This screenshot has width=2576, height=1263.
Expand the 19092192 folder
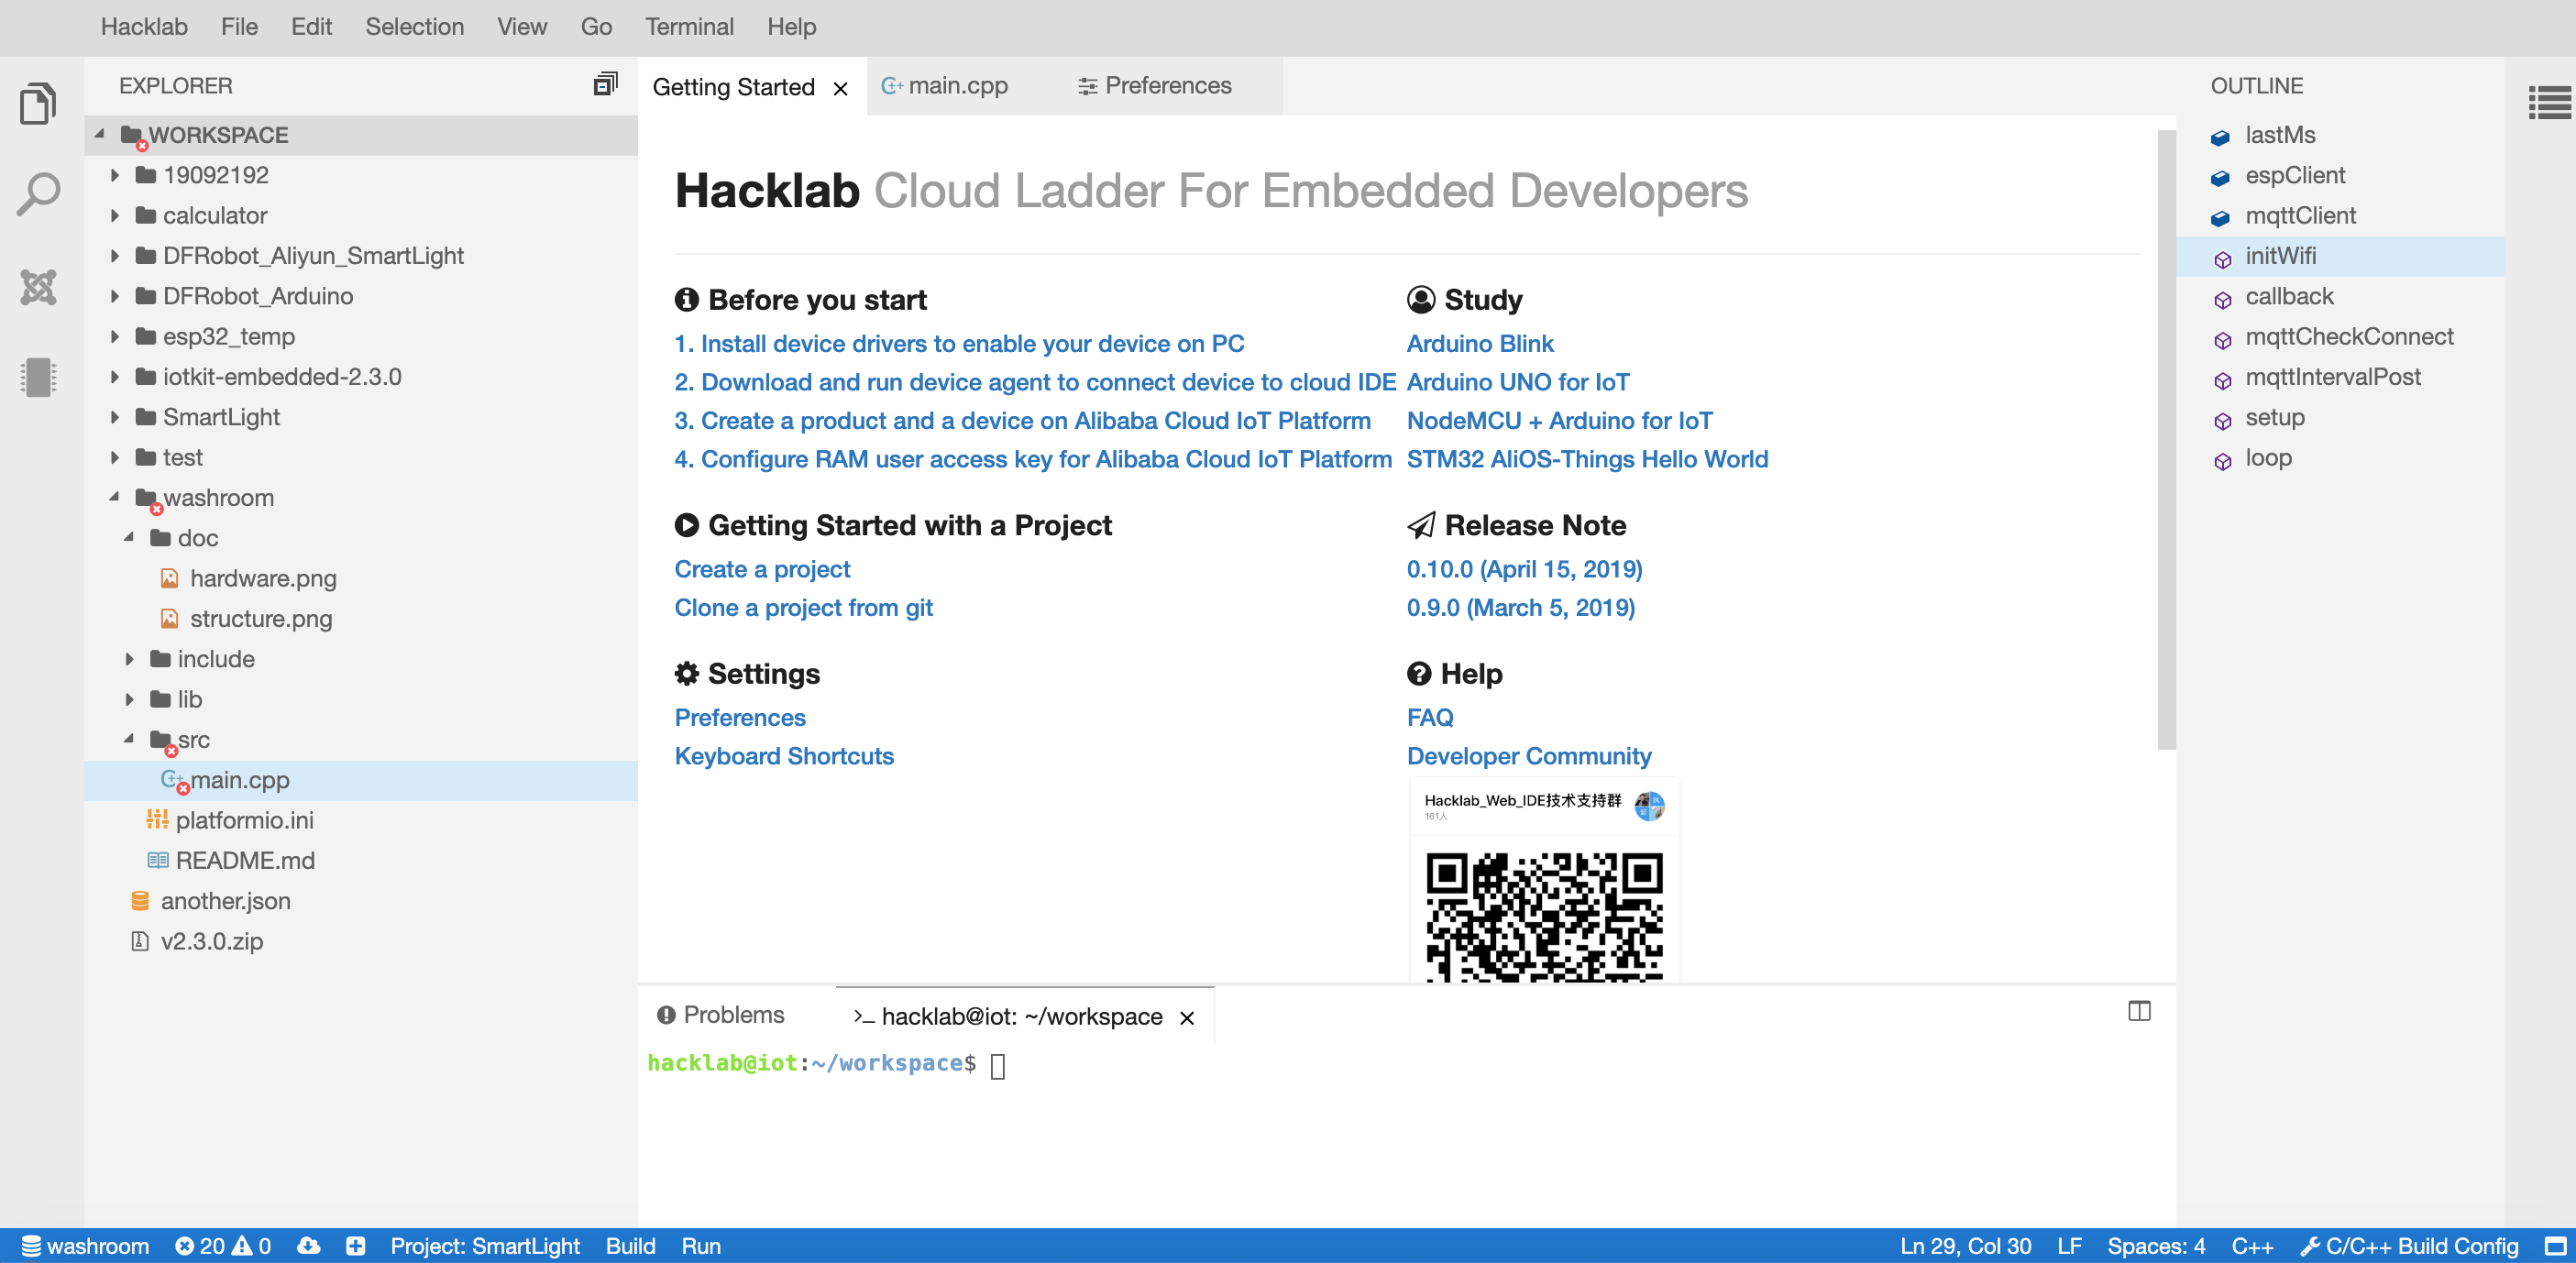coord(114,175)
